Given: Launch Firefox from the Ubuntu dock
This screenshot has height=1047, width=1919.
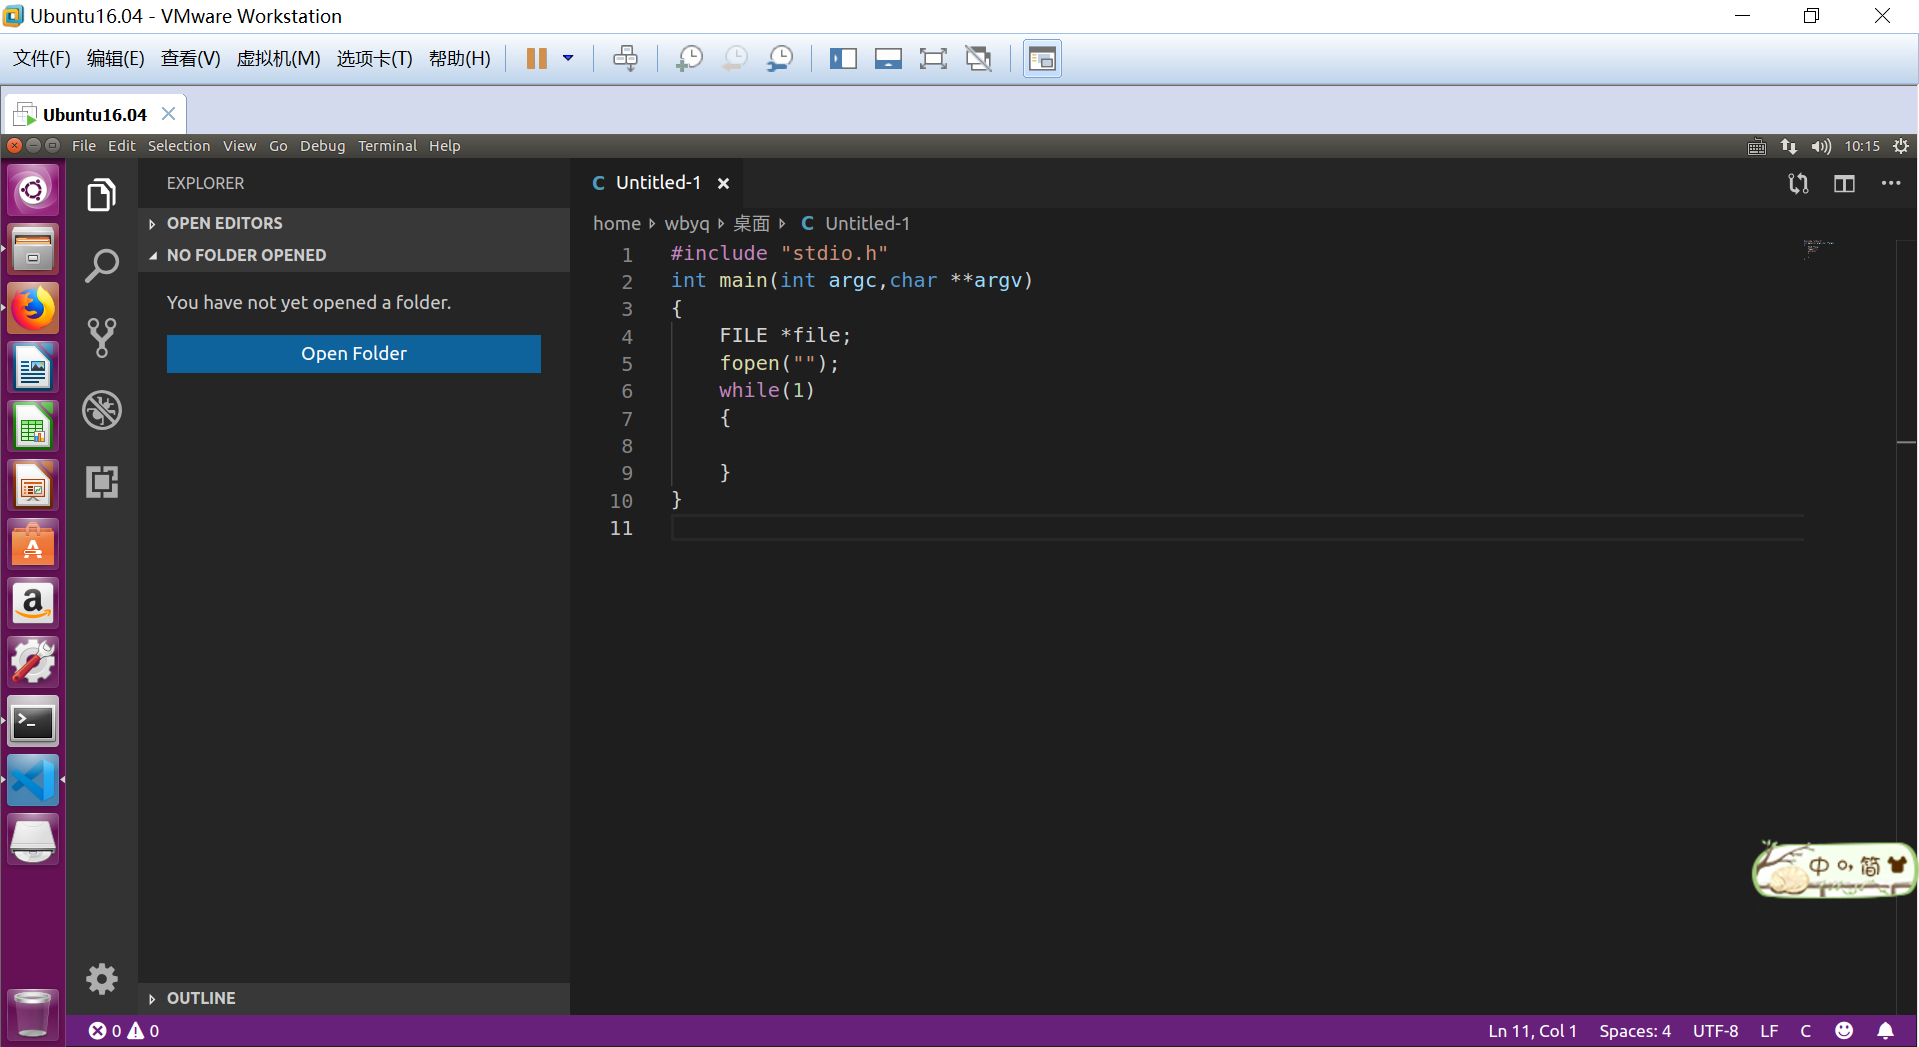Looking at the screenshot, I should point(33,309).
